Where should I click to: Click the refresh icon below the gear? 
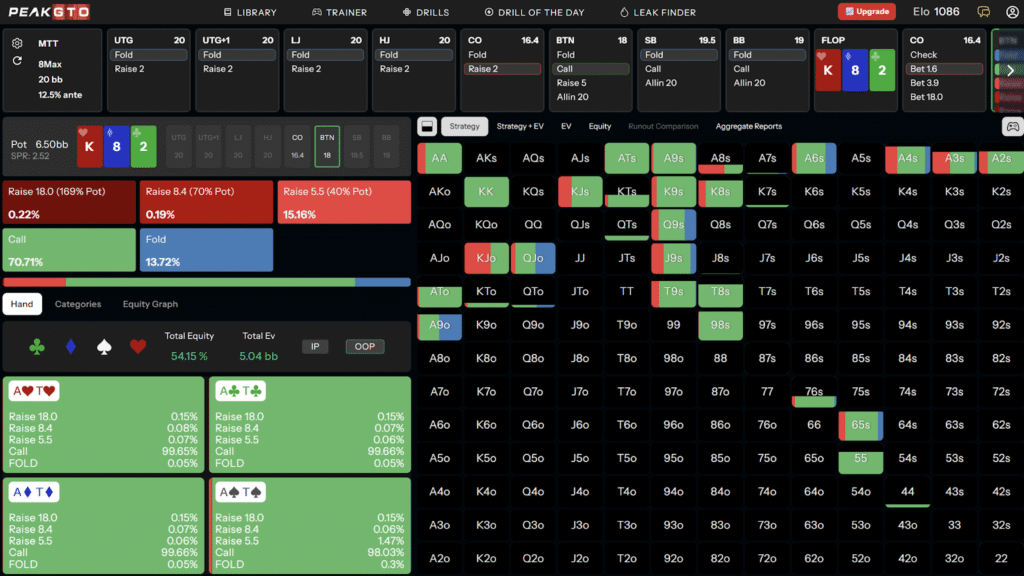coord(17,61)
